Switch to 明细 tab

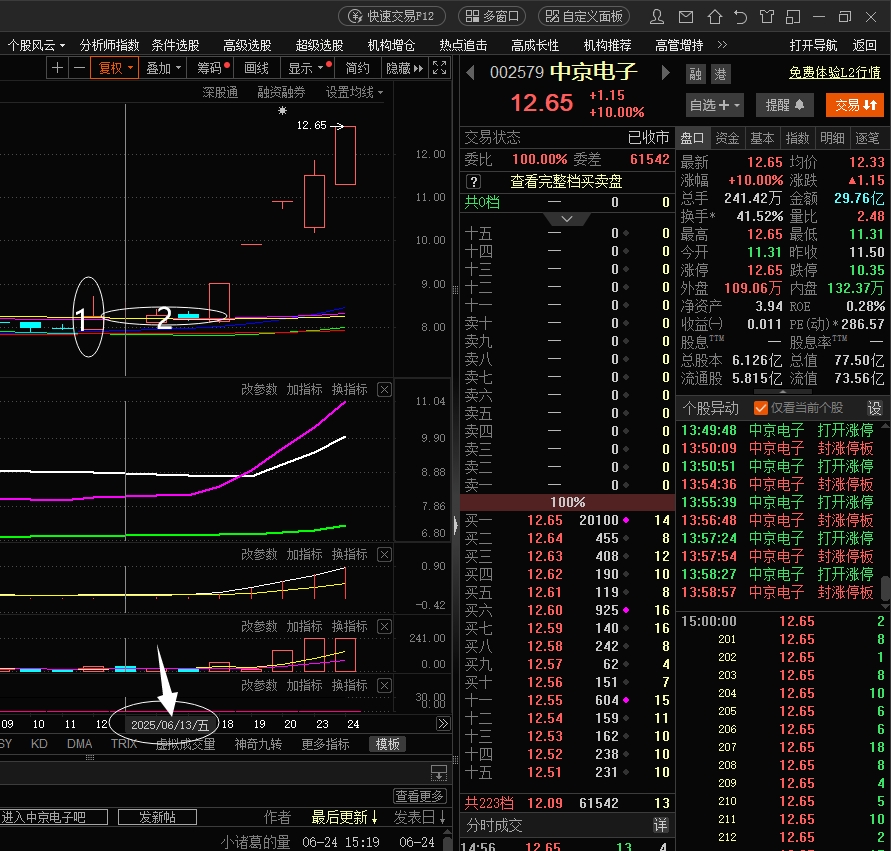(x=832, y=138)
